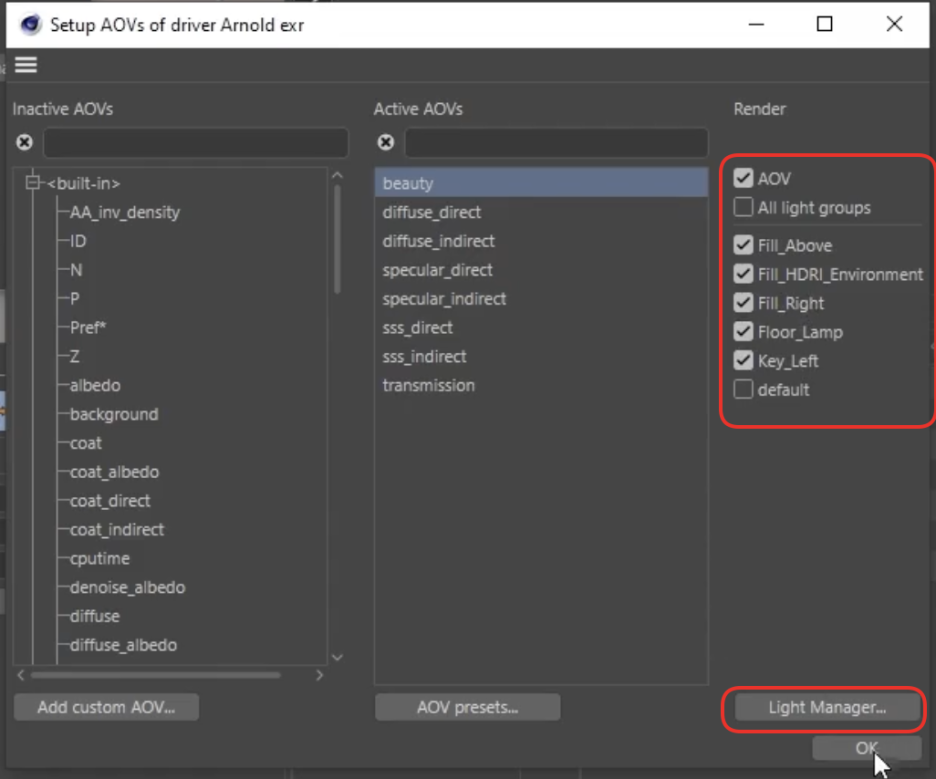Select the Pref* inactive AOV
Image resolution: width=936 pixels, height=779 pixels.
click(88, 327)
